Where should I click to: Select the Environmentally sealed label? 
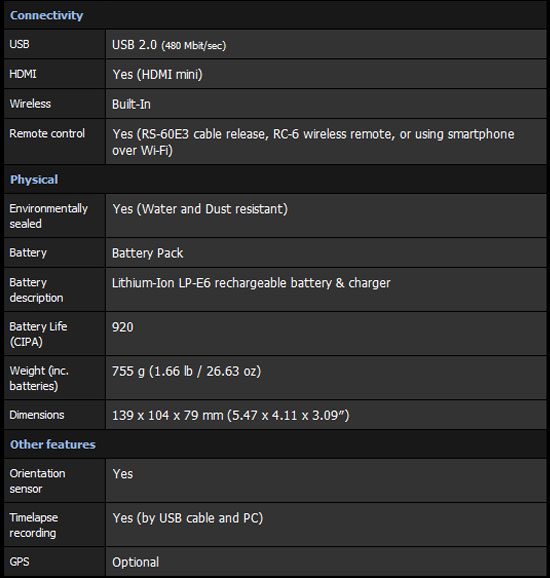[x=49, y=216]
